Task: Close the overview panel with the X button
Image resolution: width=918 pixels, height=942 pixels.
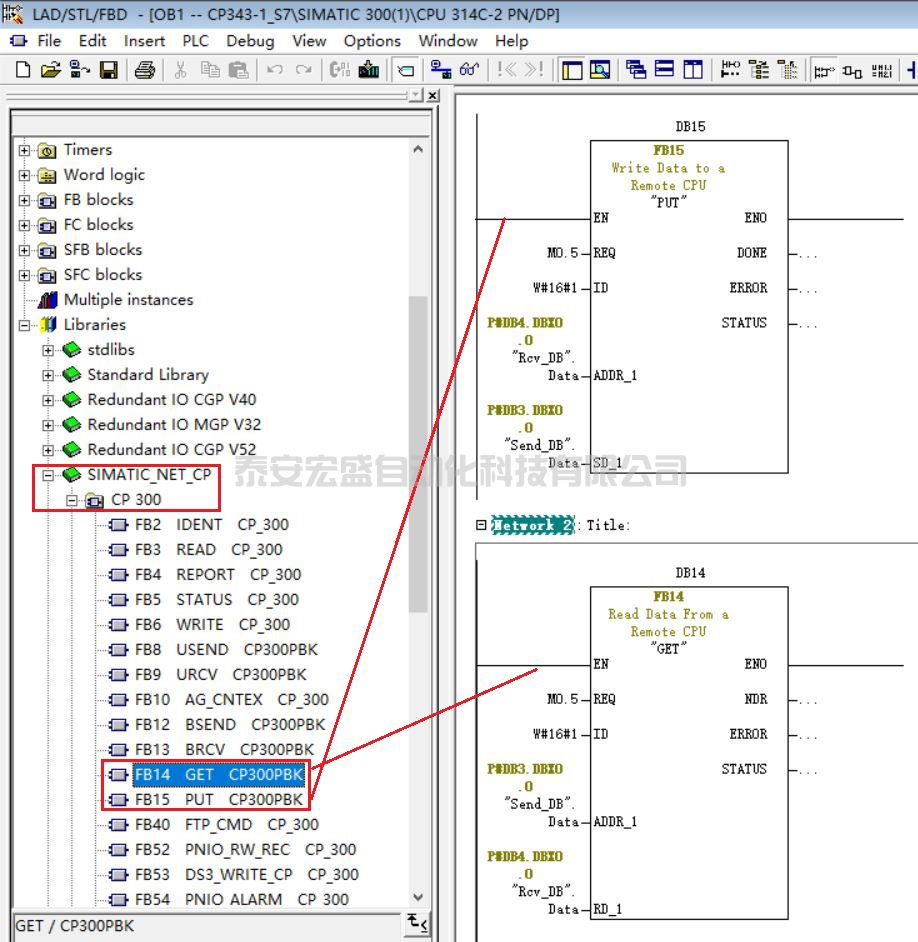Action: (x=432, y=95)
